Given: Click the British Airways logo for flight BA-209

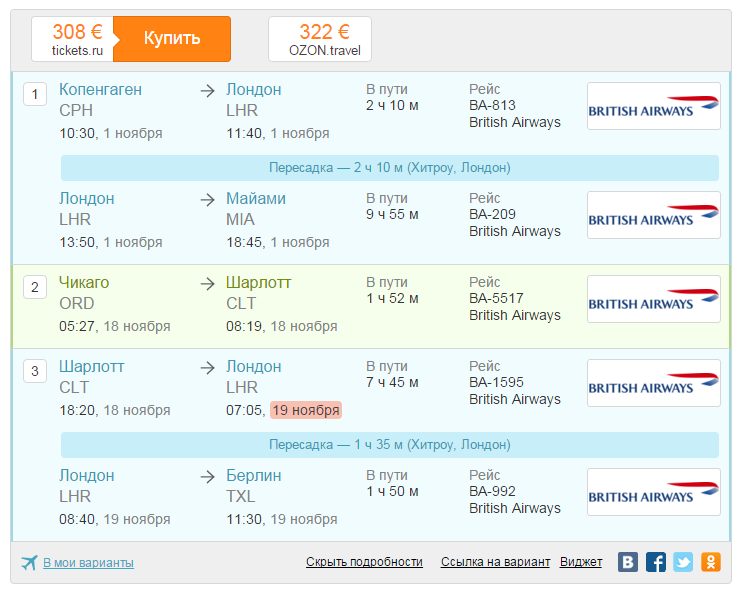Looking at the screenshot, I should pos(654,215).
